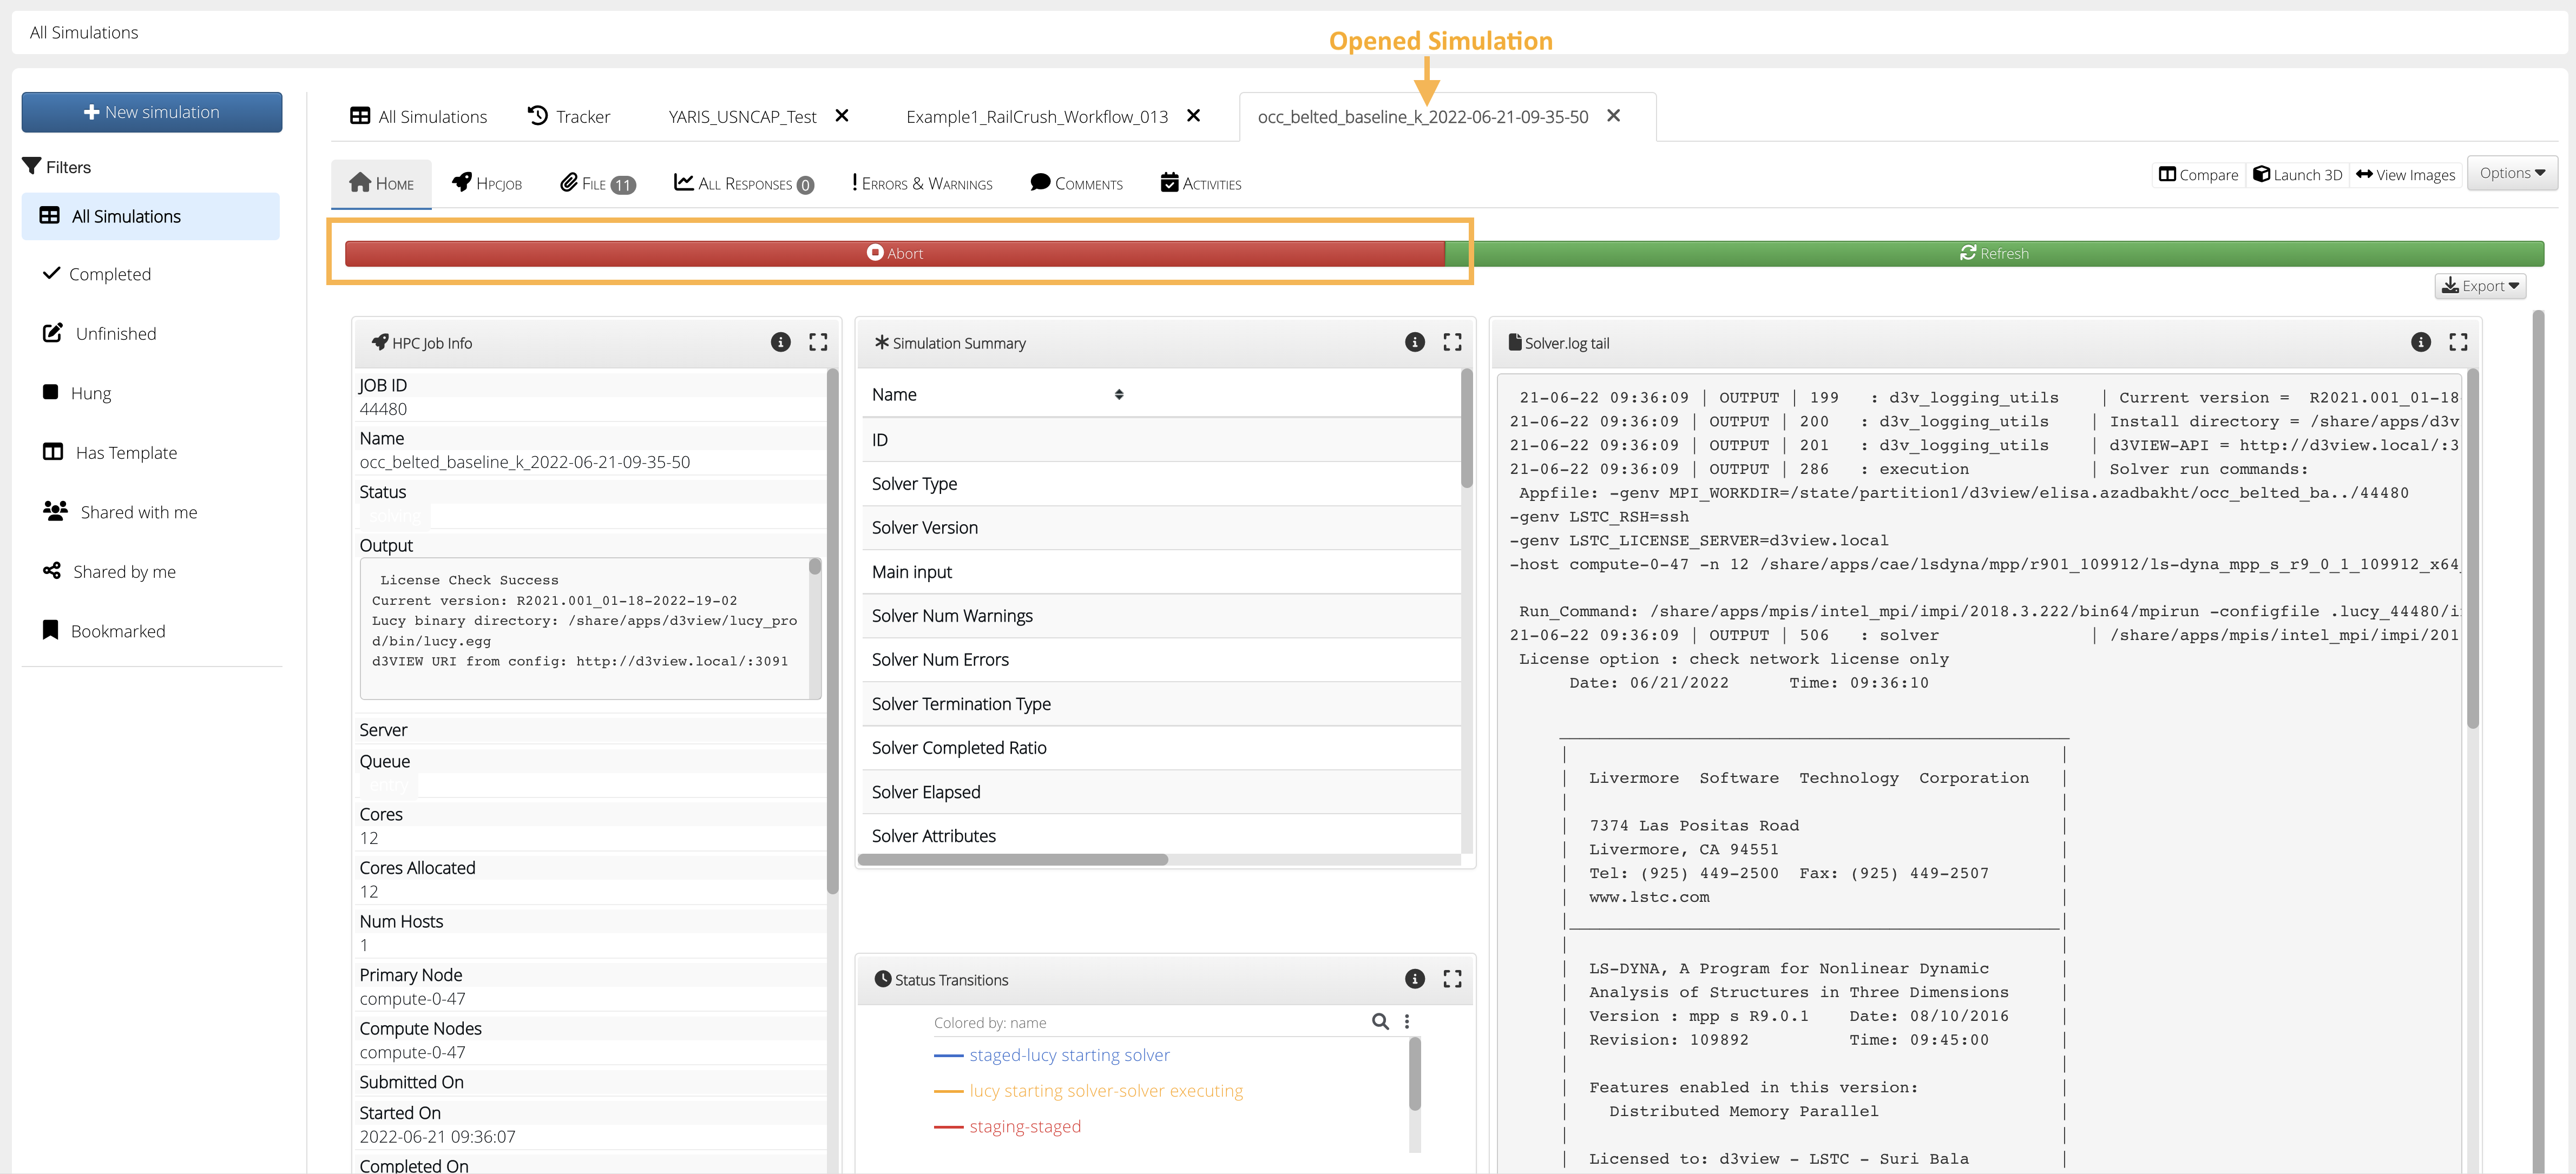2576x1174 pixels.
Task: Search within Status Transitions legend
Action: tap(1380, 1021)
